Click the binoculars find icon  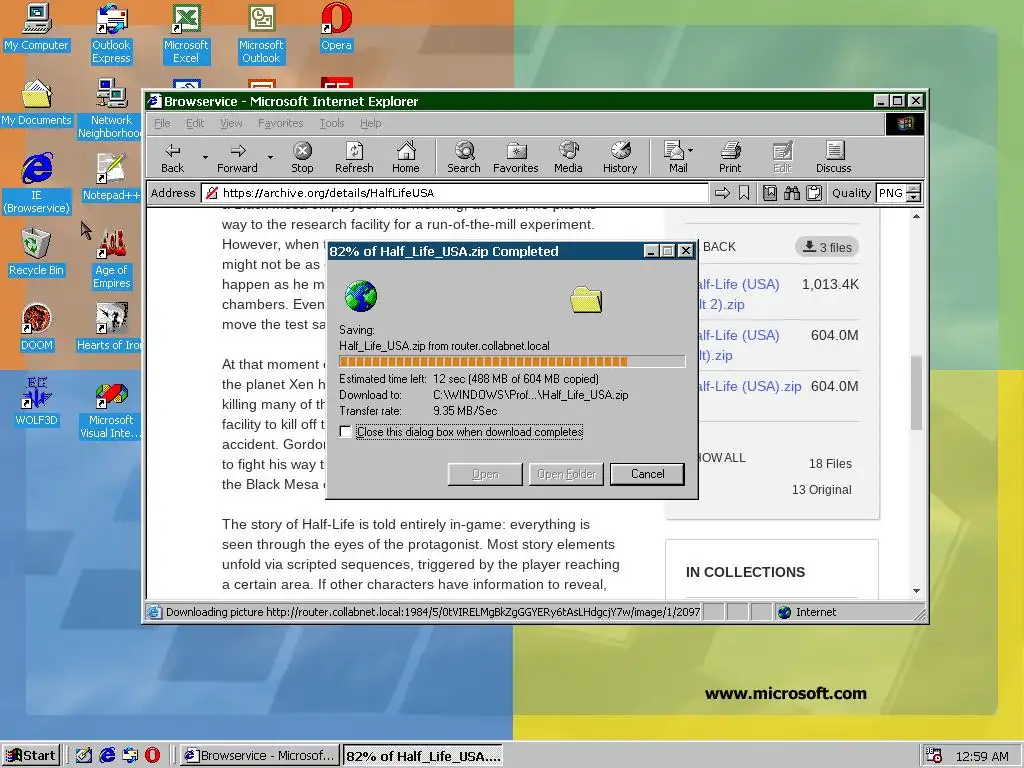pos(792,193)
